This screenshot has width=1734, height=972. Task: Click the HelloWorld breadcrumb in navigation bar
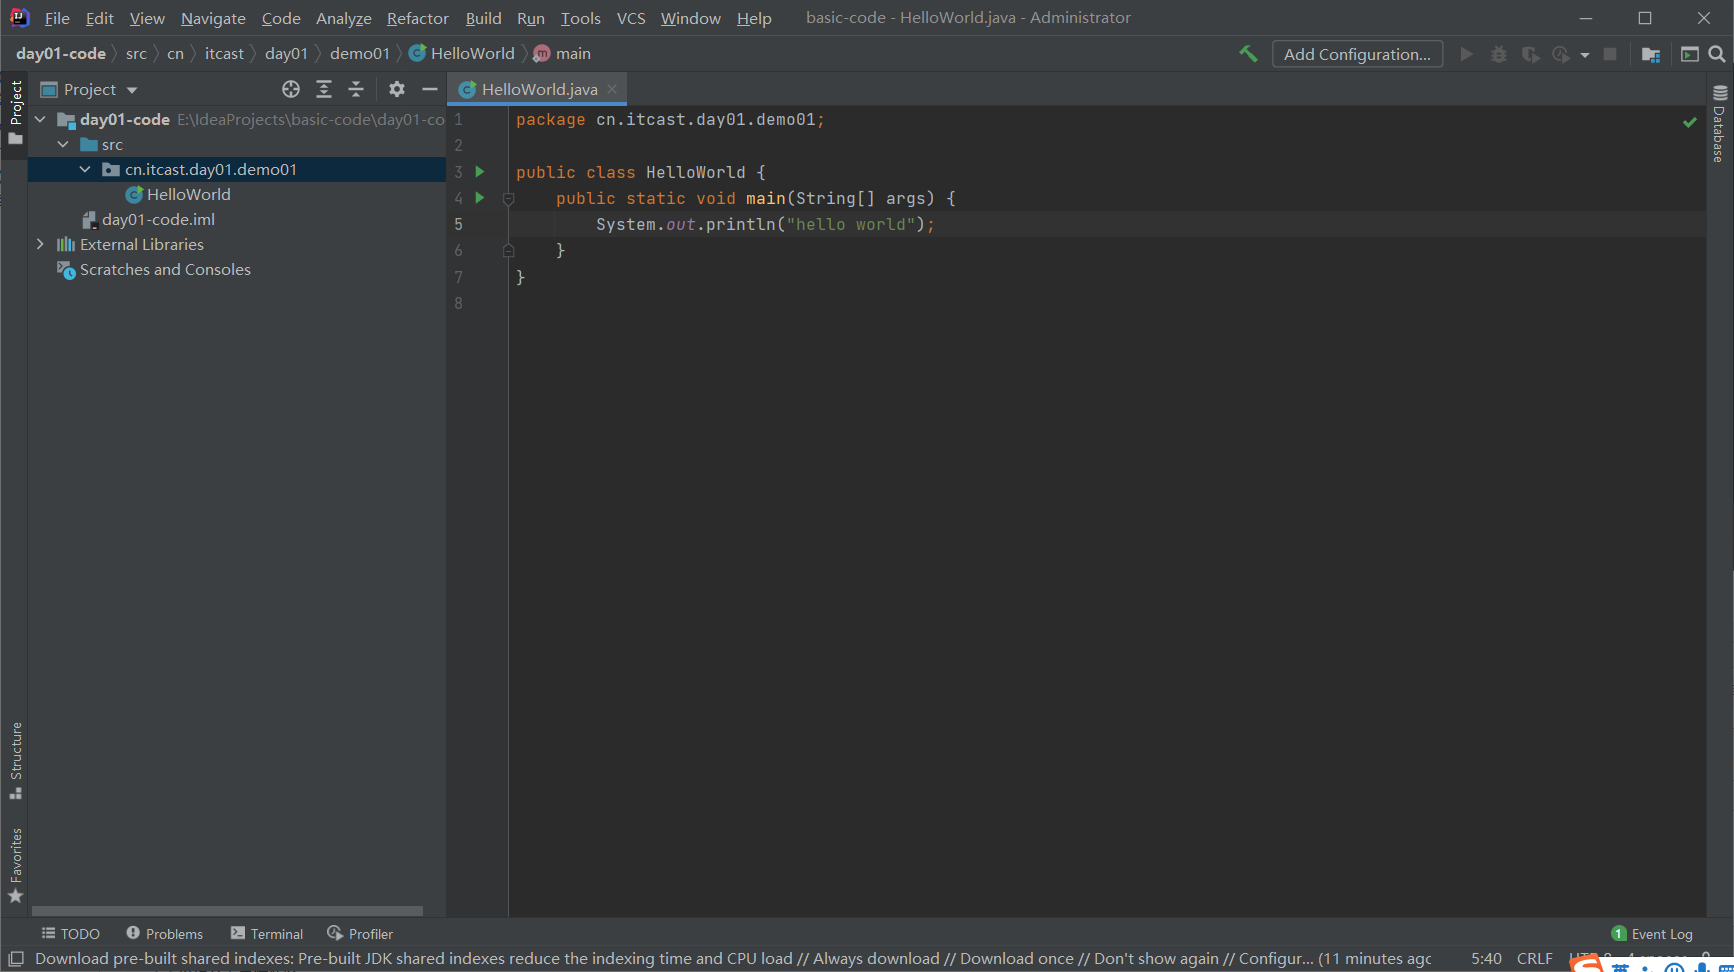(x=462, y=54)
